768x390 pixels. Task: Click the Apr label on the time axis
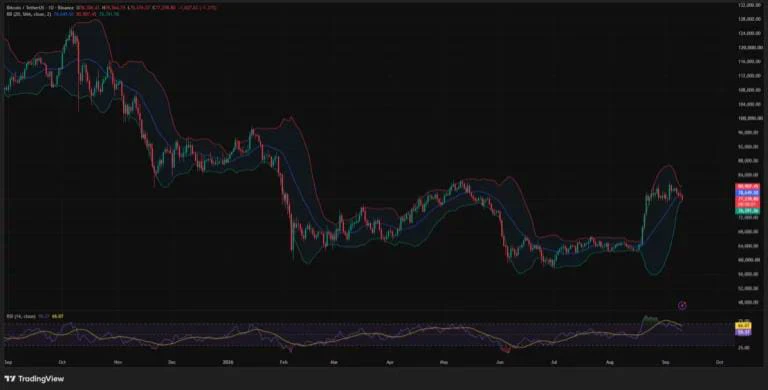pos(390,363)
